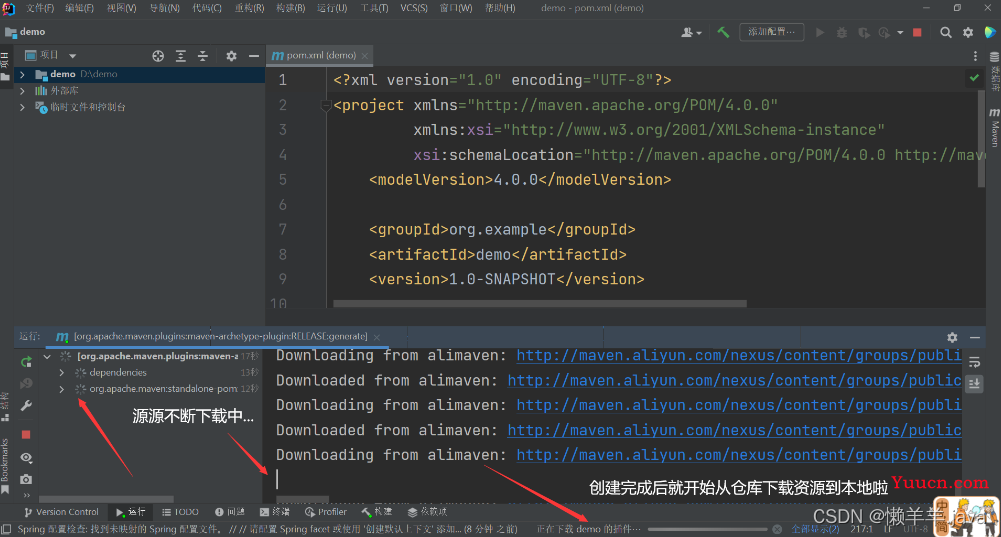Screen dimensions: 1001x537
Task: Open the VCS(S) menu
Action: [x=414, y=8]
